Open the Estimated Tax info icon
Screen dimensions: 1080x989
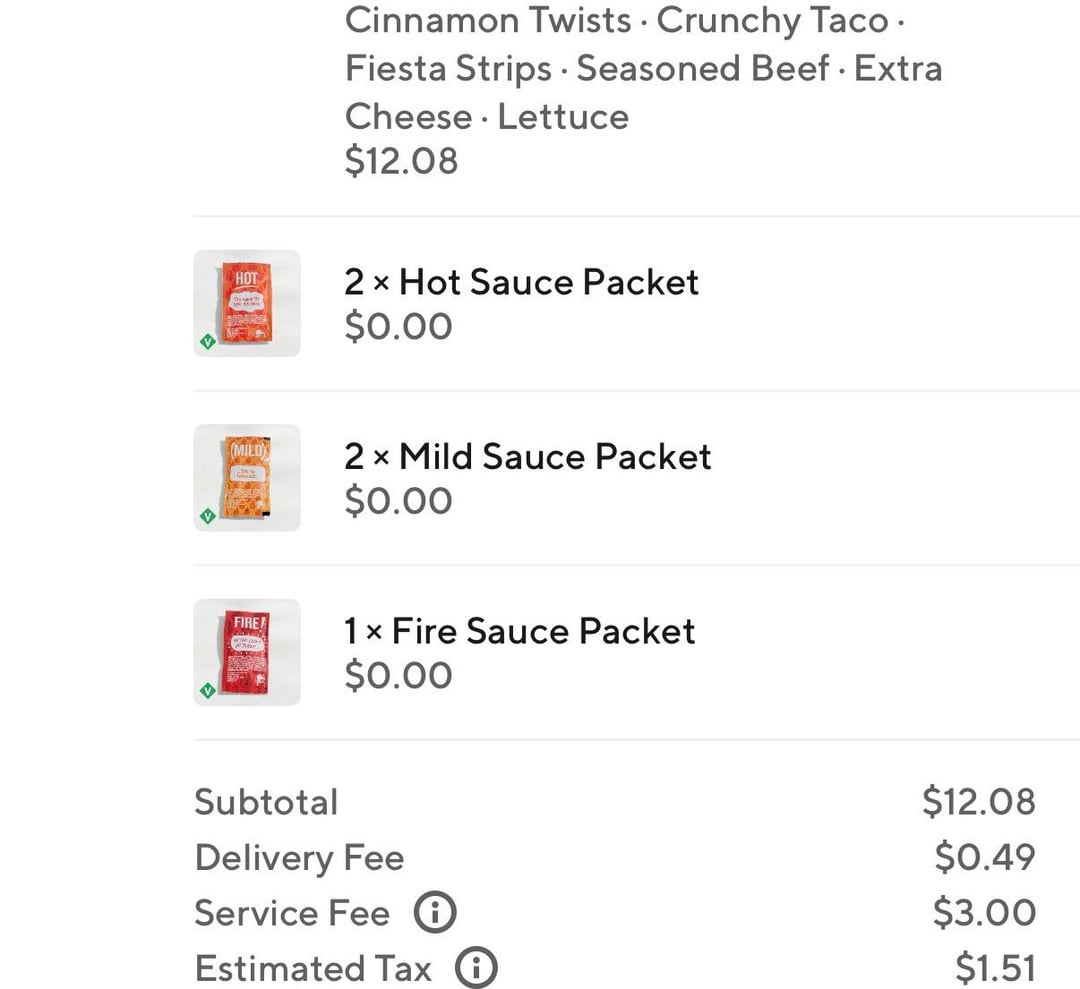click(476, 968)
